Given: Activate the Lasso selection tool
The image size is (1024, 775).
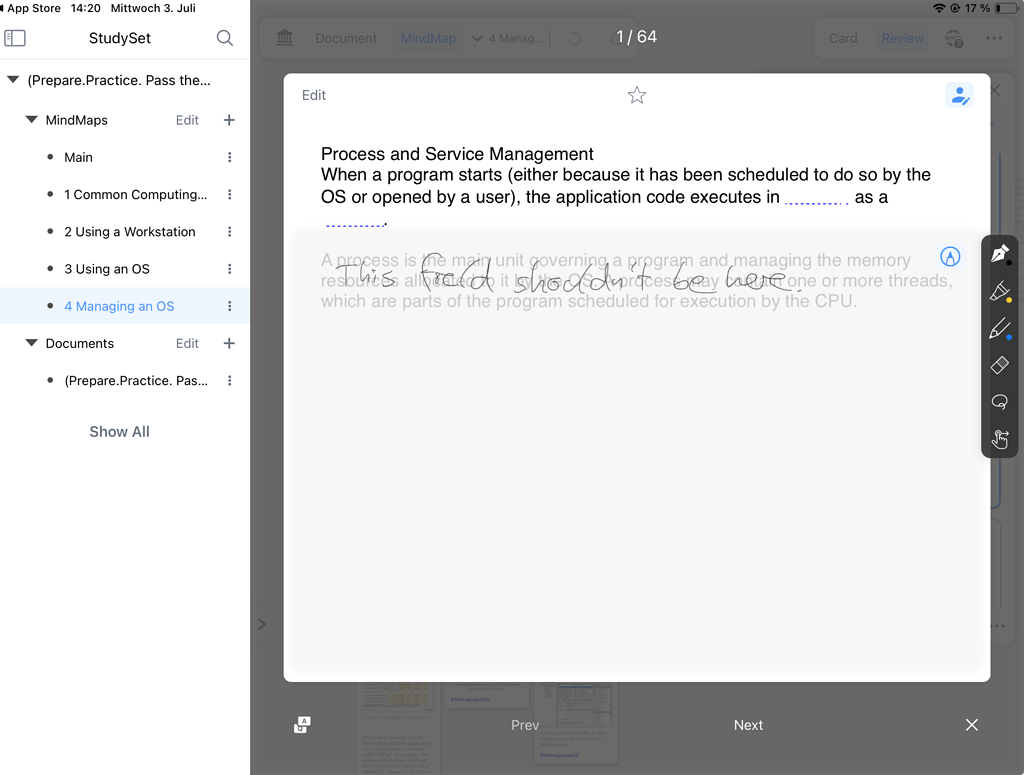Looking at the screenshot, I should pyautogui.click(x=999, y=401).
